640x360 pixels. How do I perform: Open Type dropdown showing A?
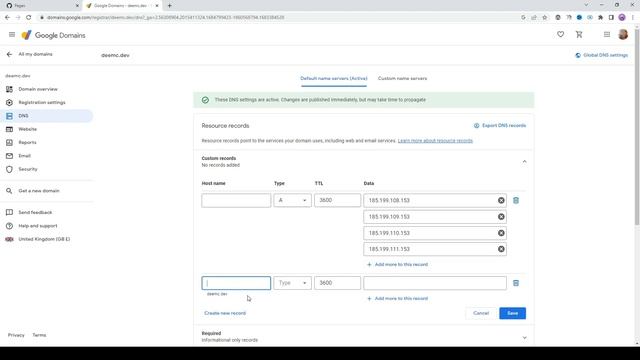pos(292,200)
